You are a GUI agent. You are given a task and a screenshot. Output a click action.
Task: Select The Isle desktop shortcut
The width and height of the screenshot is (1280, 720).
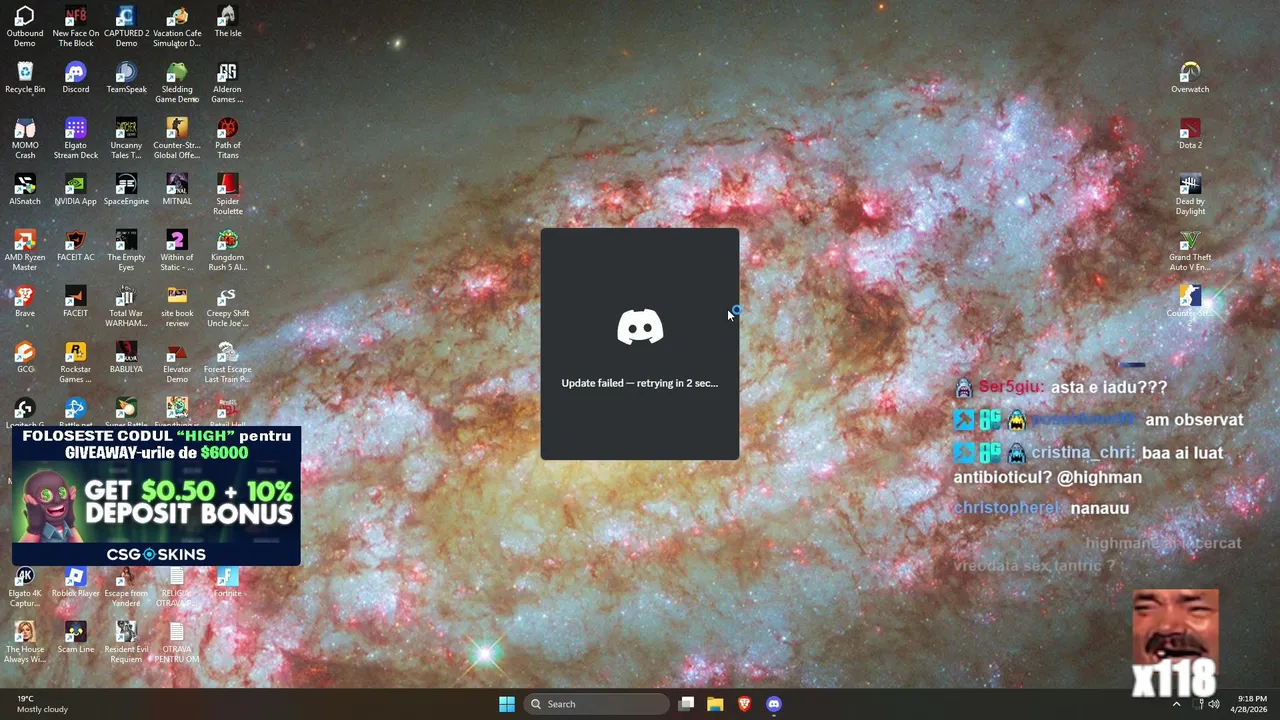pyautogui.click(x=227, y=22)
